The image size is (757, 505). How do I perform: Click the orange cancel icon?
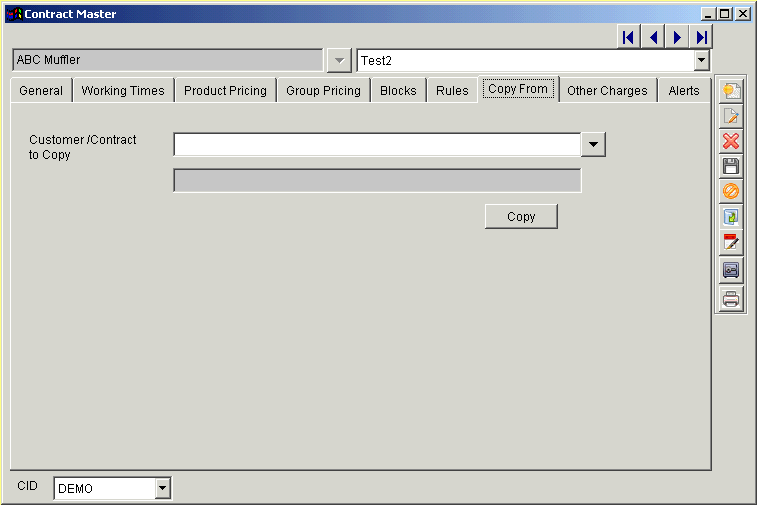[731, 191]
